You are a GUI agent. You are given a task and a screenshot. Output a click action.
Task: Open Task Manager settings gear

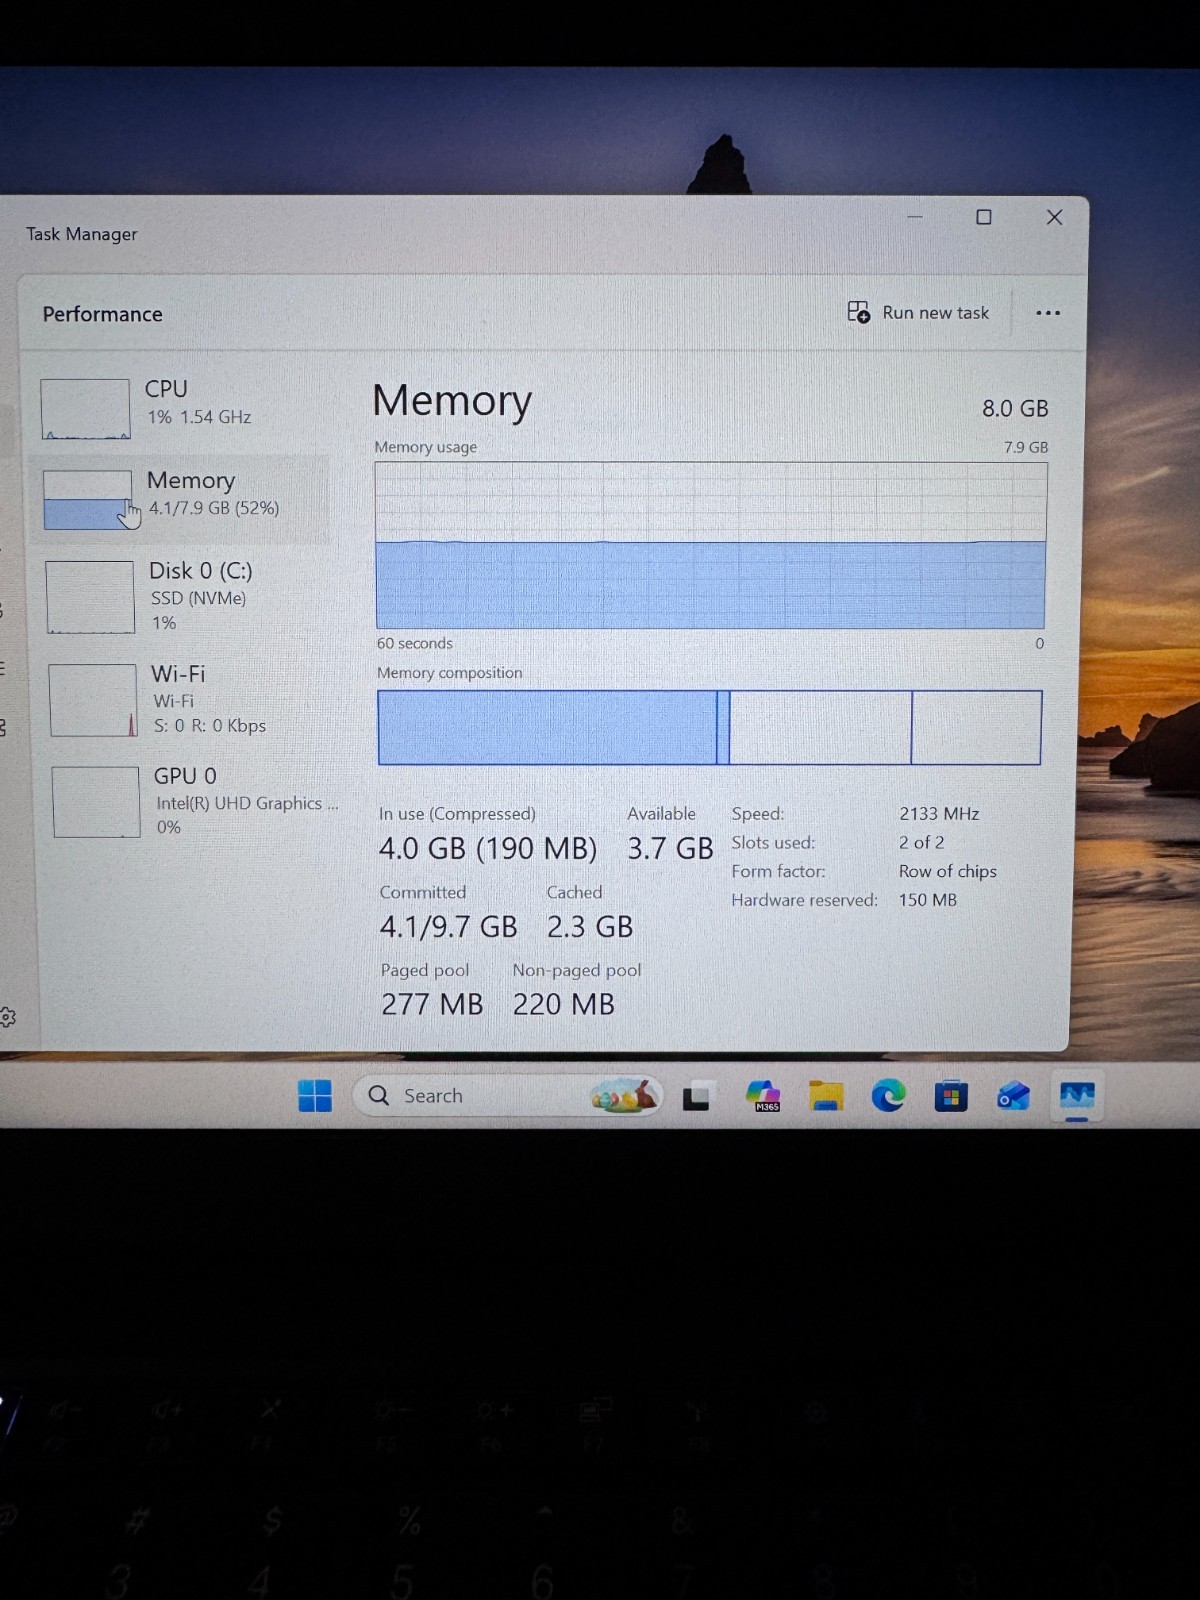click(8, 1017)
